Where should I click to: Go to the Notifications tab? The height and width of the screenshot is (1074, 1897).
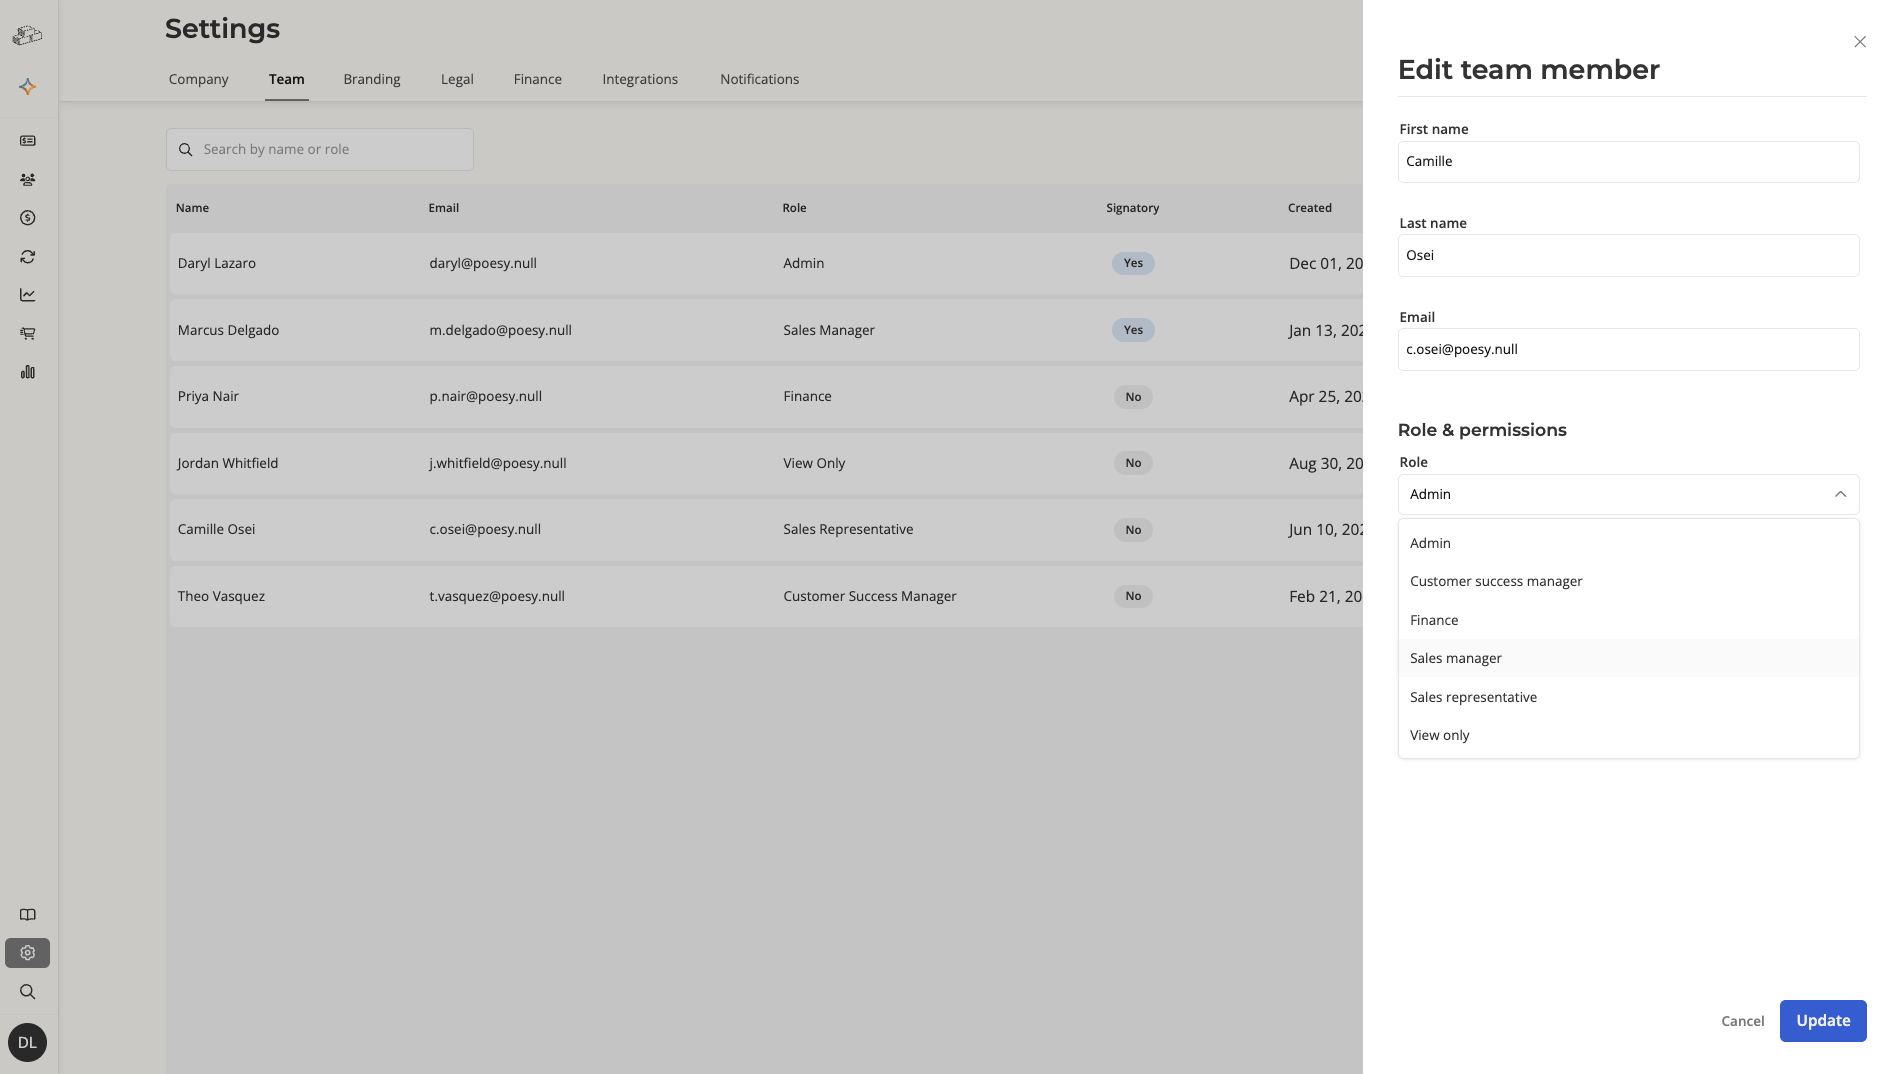[759, 79]
